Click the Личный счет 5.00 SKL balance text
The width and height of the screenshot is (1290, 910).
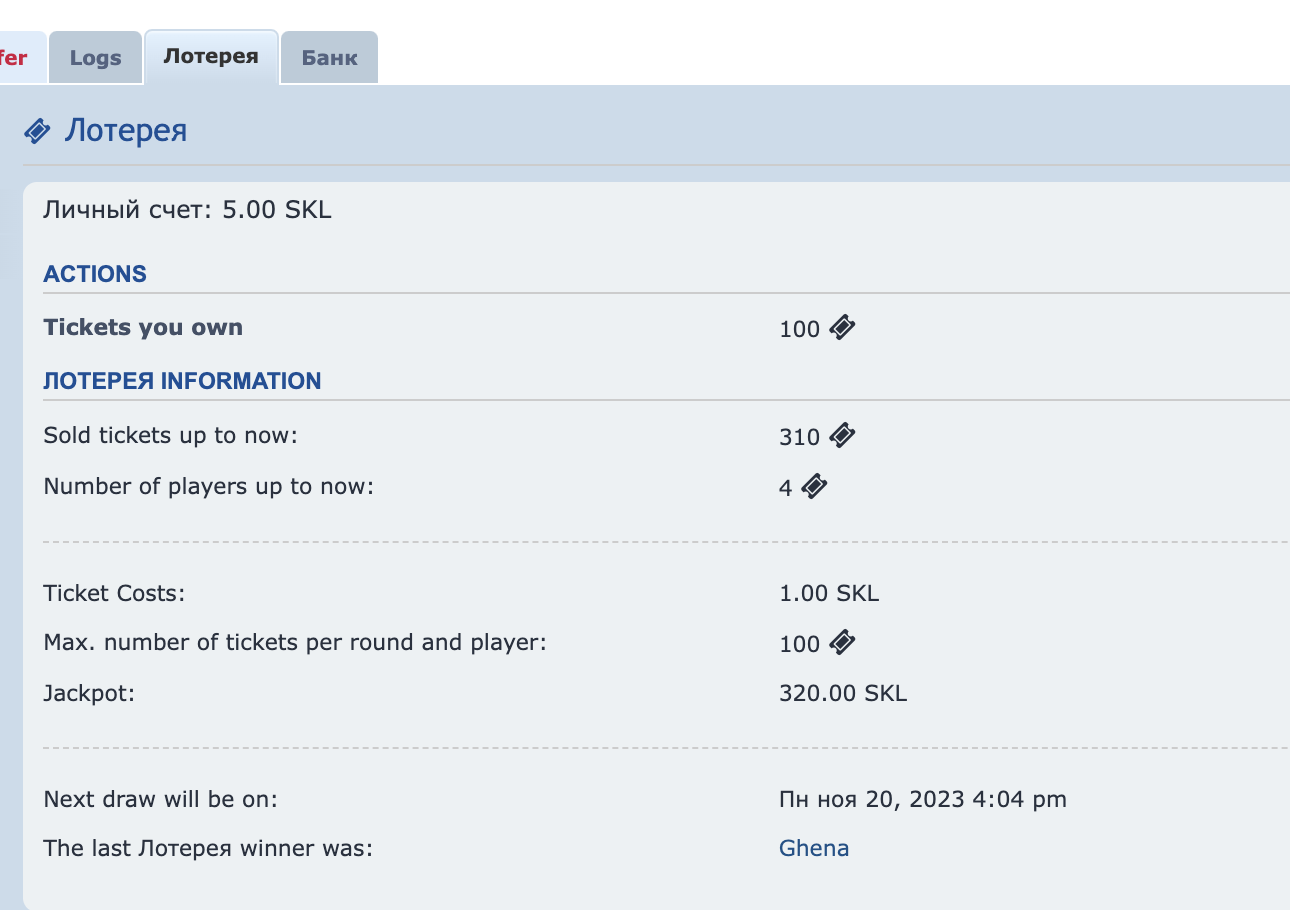(x=187, y=210)
